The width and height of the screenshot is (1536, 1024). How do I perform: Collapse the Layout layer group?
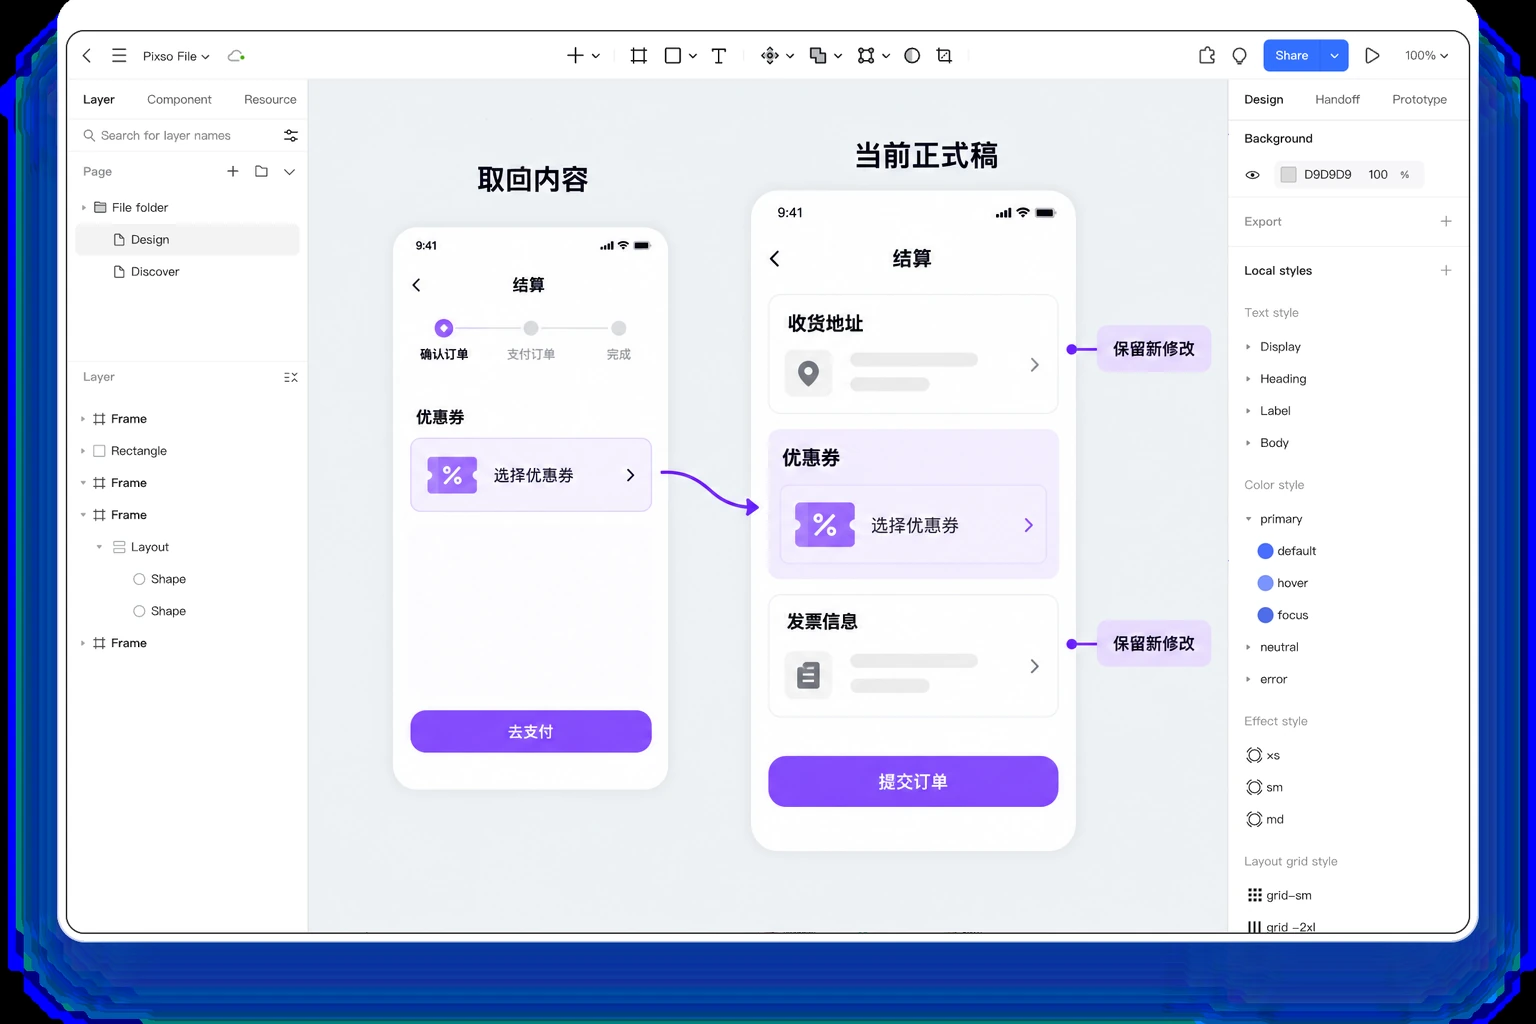[x=99, y=547]
